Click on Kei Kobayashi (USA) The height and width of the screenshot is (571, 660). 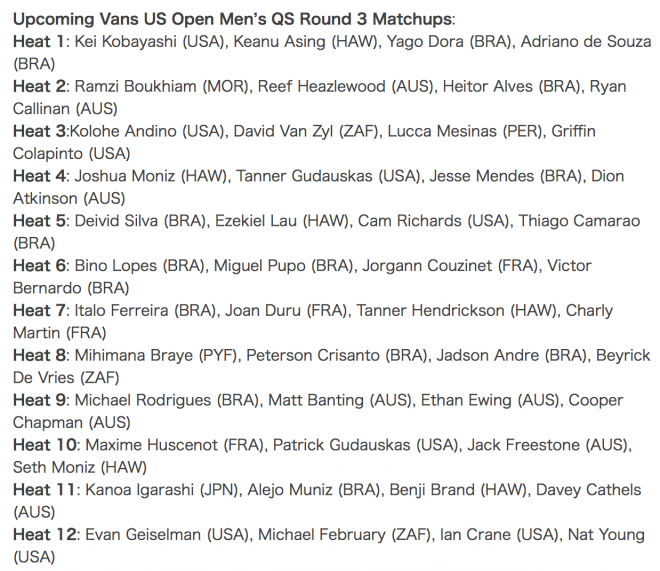point(150,42)
